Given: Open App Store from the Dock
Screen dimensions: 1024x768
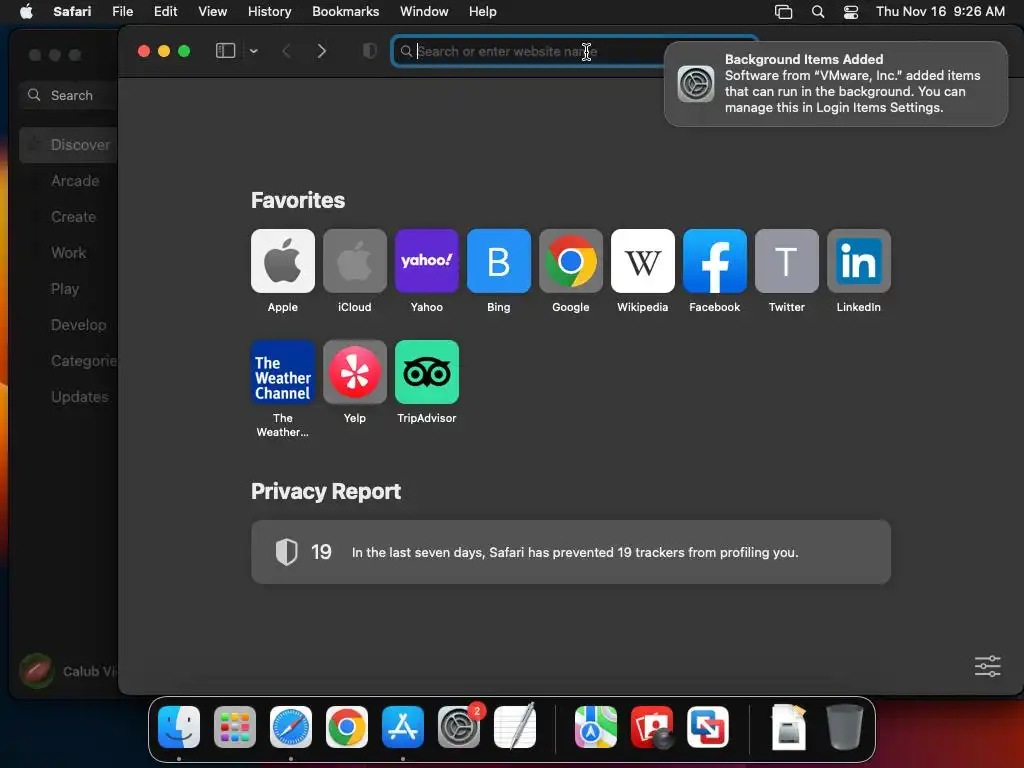Looking at the screenshot, I should pyautogui.click(x=403, y=727).
